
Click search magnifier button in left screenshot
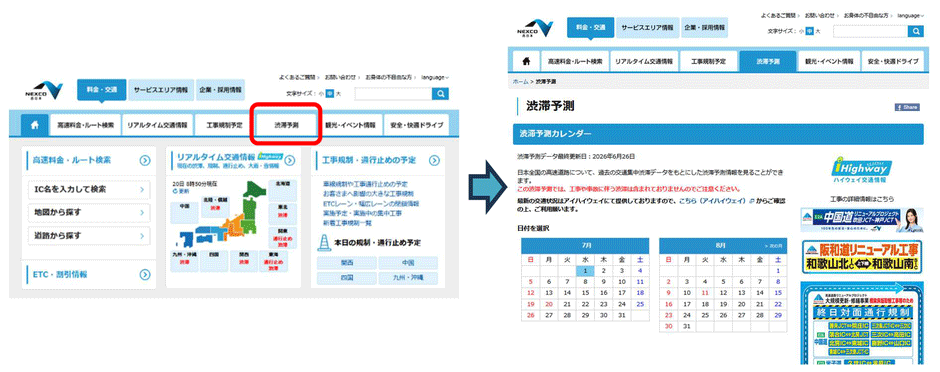click(x=440, y=93)
